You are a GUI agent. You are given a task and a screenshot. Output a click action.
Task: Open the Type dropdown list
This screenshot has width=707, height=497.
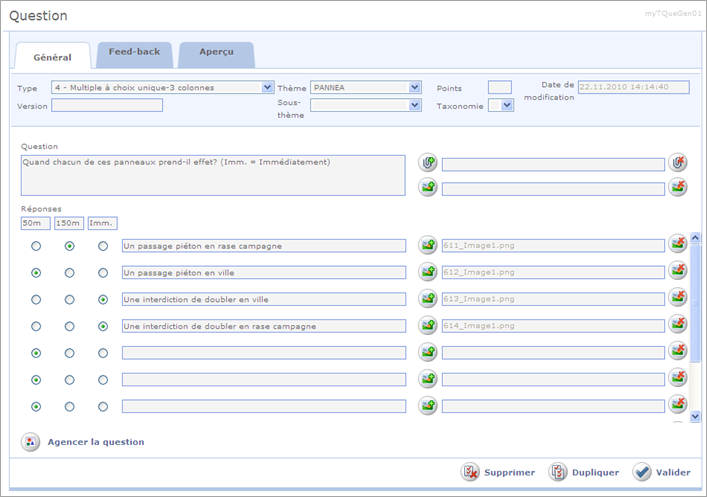pos(267,88)
